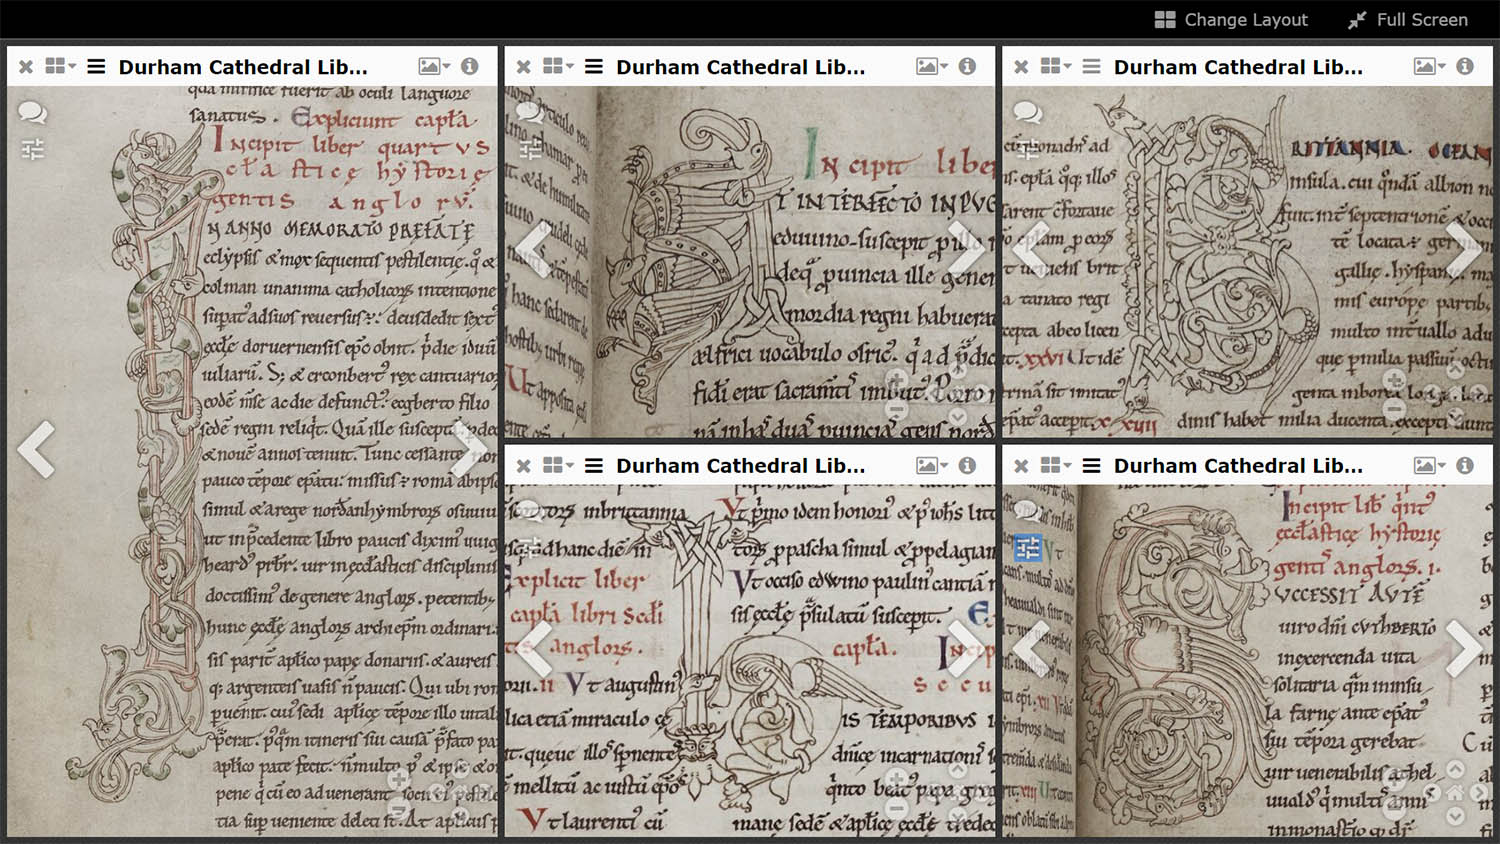Zoom out on bottom-right window image
The width and height of the screenshot is (1500, 844).
pyautogui.click(x=1395, y=810)
